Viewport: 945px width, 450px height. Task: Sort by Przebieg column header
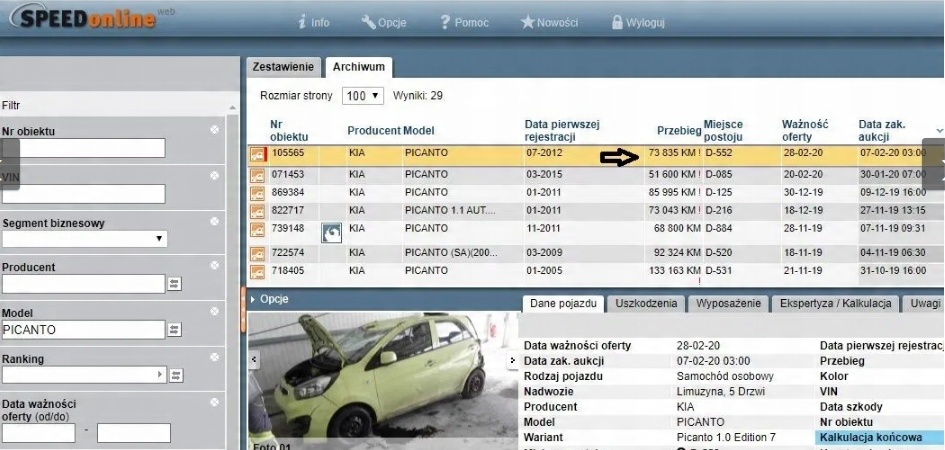(677, 131)
